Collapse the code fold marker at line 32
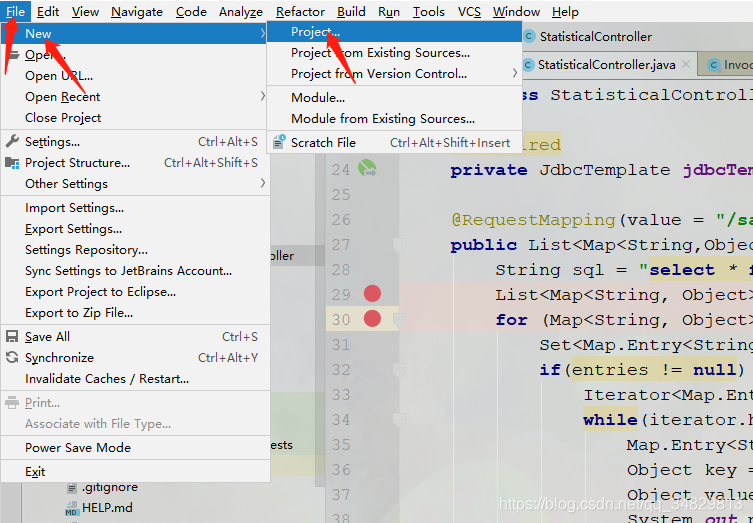Viewport: 753px width, 523px height. pyautogui.click(x=399, y=370)
